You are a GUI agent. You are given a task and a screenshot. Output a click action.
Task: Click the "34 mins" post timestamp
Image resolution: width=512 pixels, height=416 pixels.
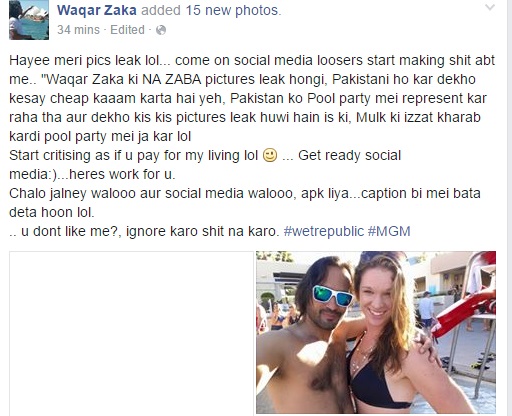click(78, 30)
